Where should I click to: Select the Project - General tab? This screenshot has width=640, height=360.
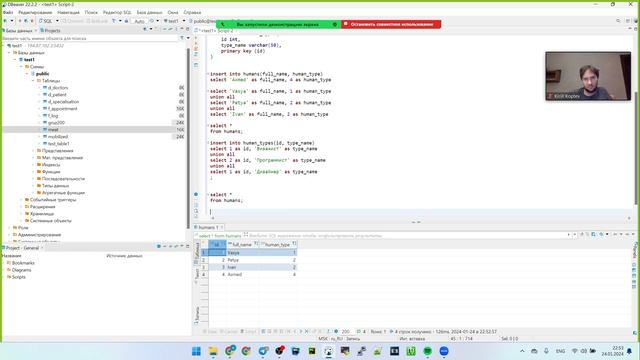tap(22, 248)
